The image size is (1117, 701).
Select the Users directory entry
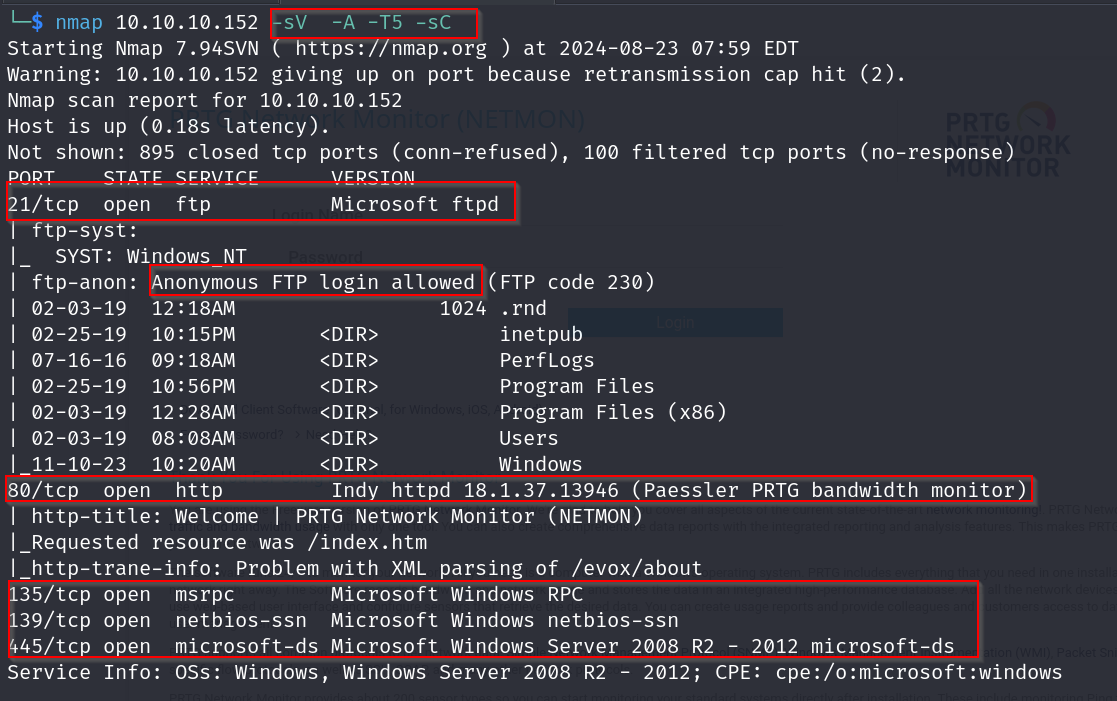click(529, 438)
